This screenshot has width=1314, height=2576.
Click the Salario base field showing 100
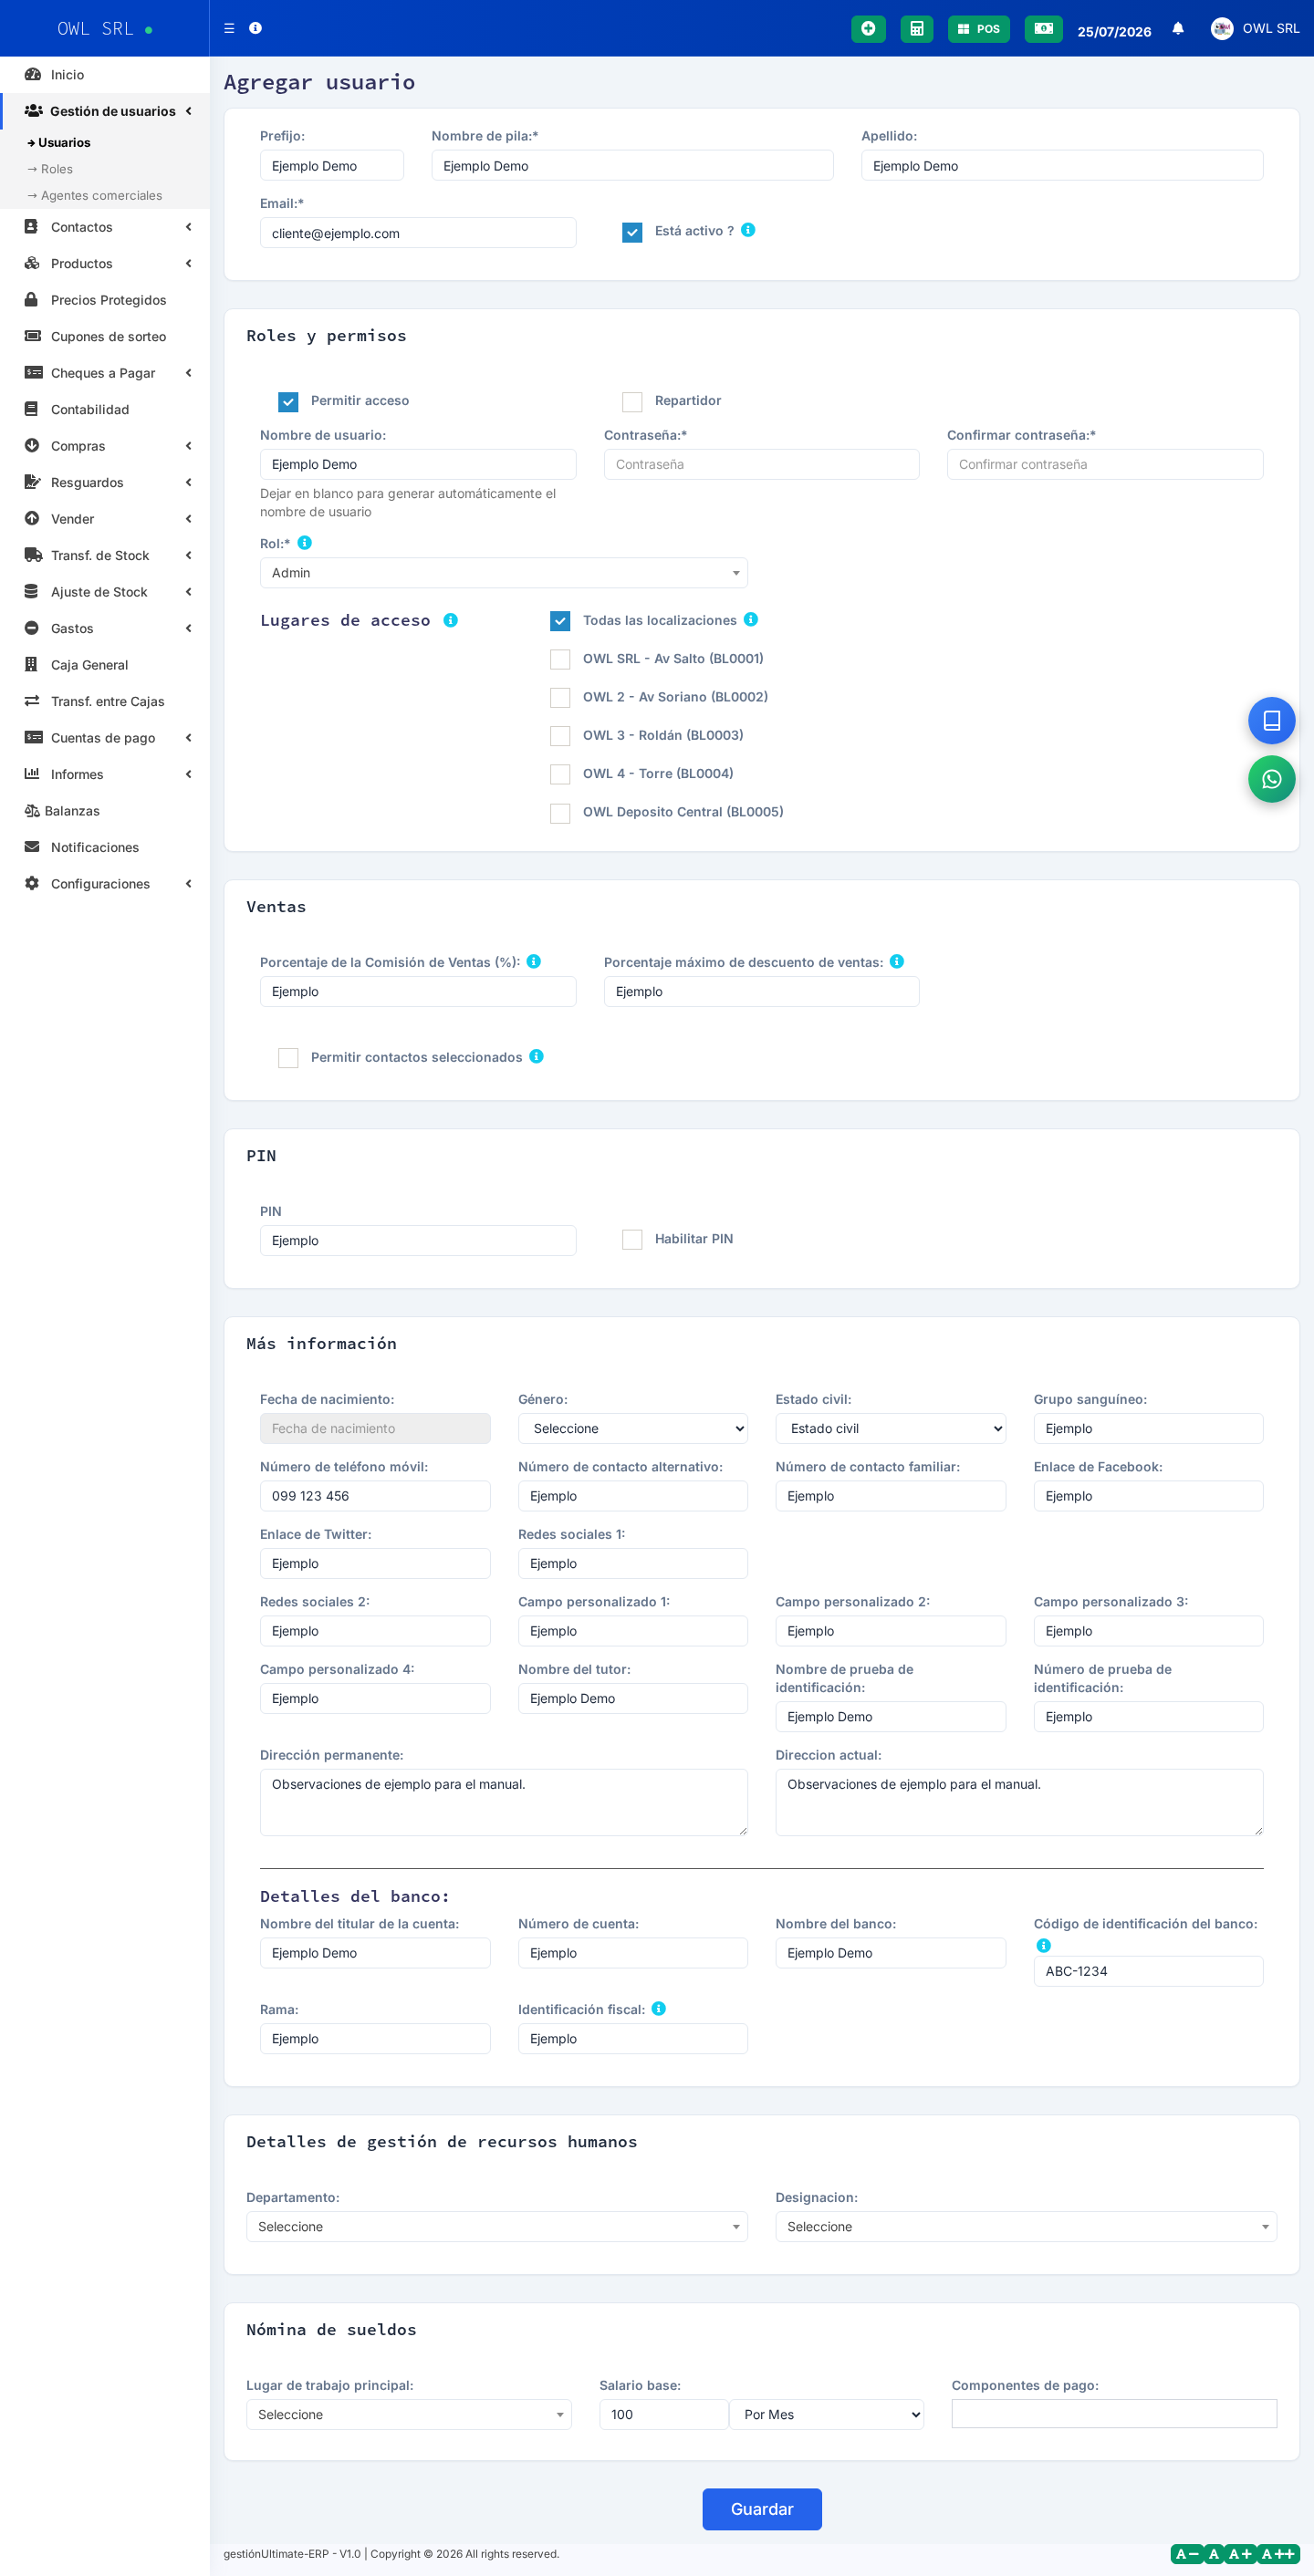[x=663, y=2414]
